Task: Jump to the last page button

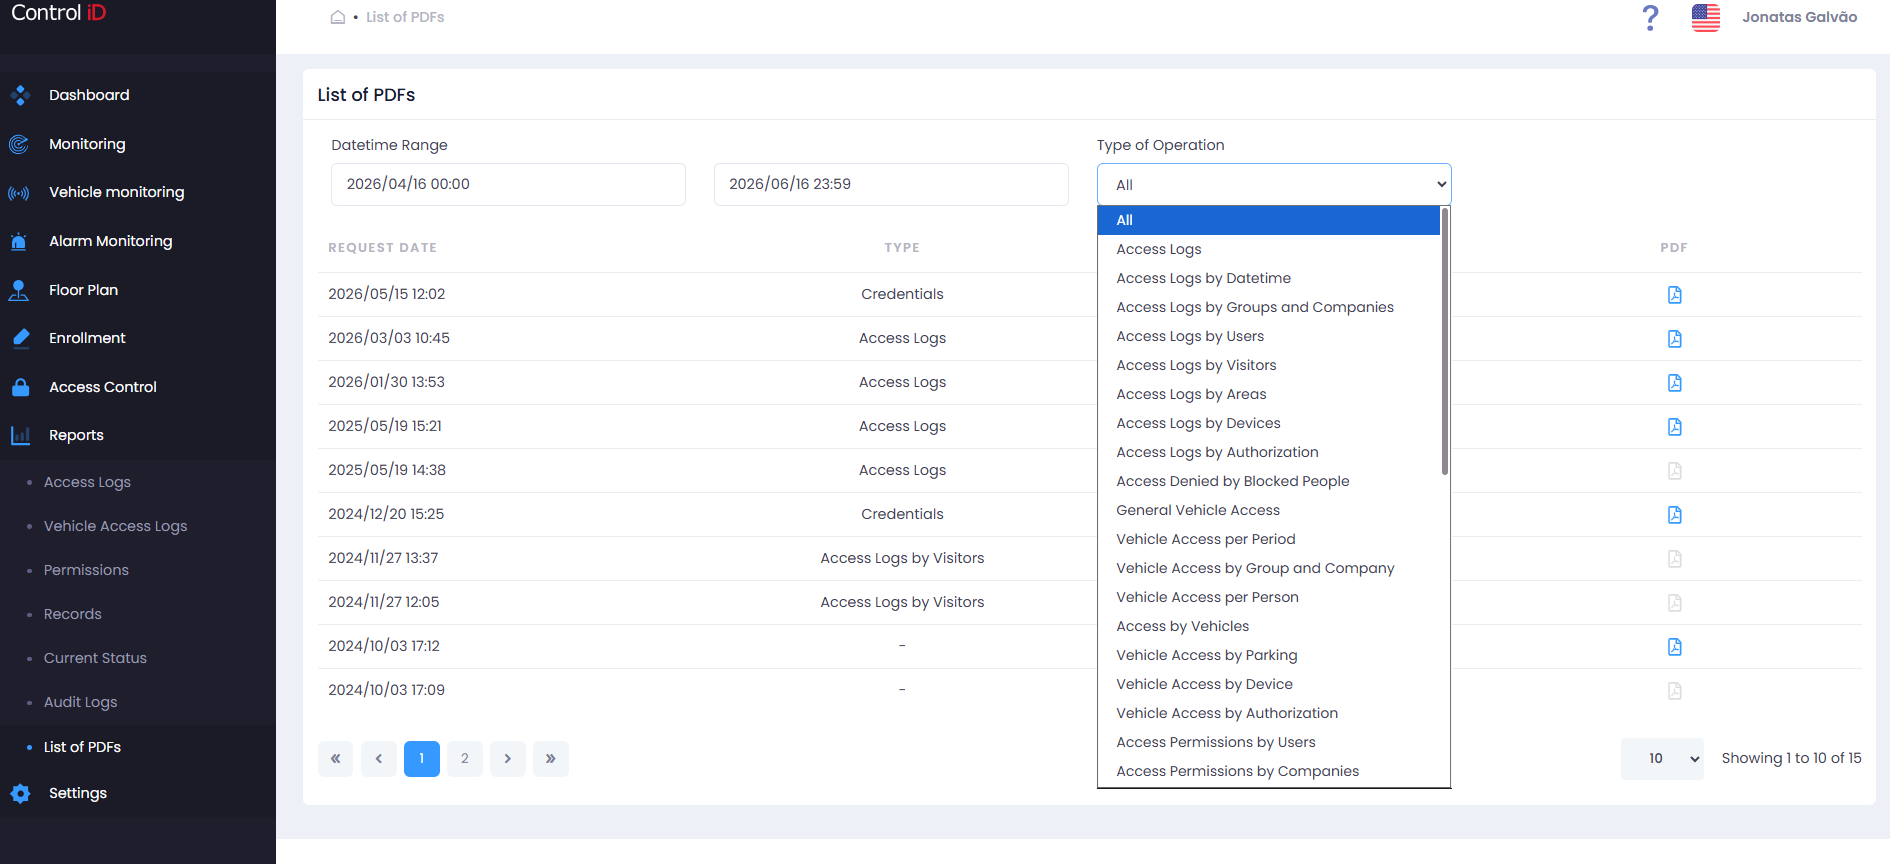Action: [550, 759]
